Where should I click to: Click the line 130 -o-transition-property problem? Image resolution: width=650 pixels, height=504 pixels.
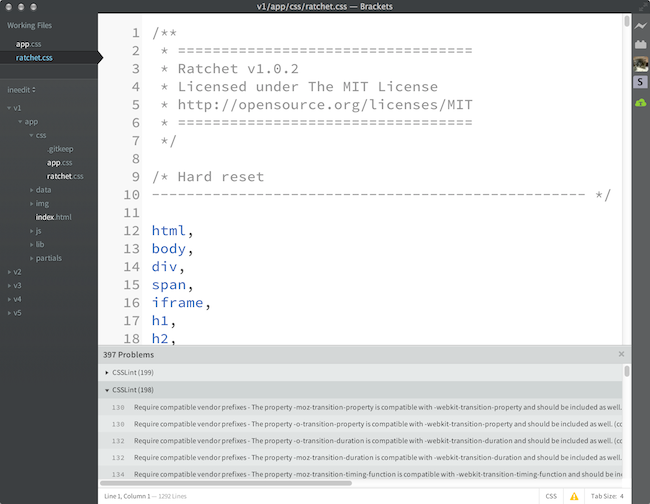pos(360,424)
